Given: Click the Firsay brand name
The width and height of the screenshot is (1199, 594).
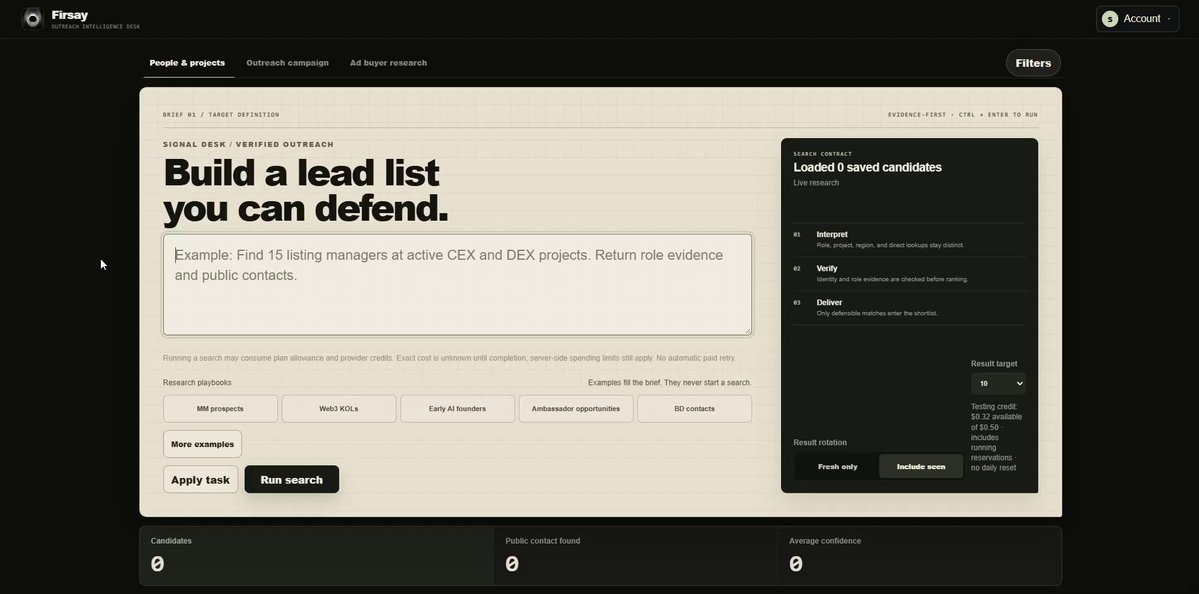Looking at the screenshot, I should click(x=70, y=15).
